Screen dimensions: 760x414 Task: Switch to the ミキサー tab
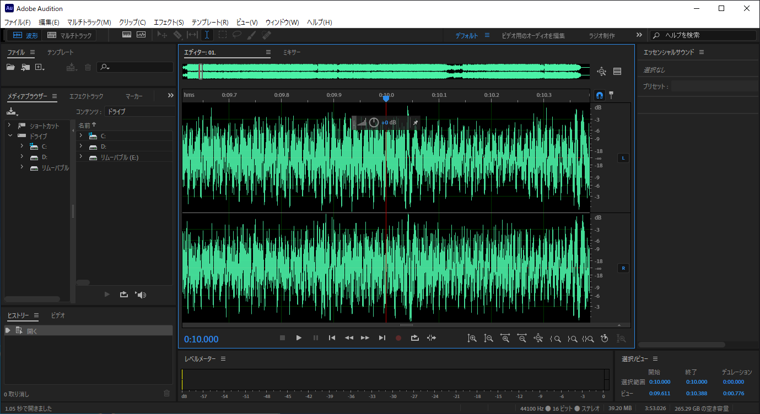pos(292,52)
